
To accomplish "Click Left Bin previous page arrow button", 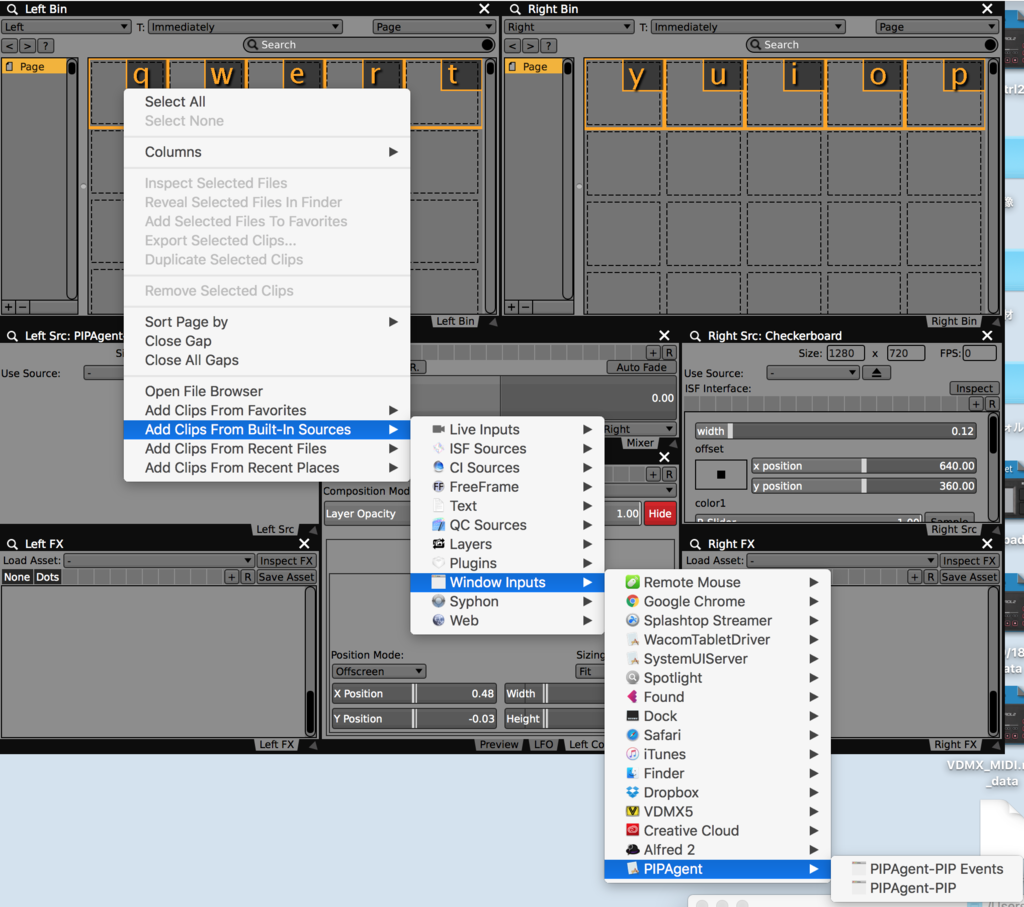I will click(9, 46).
